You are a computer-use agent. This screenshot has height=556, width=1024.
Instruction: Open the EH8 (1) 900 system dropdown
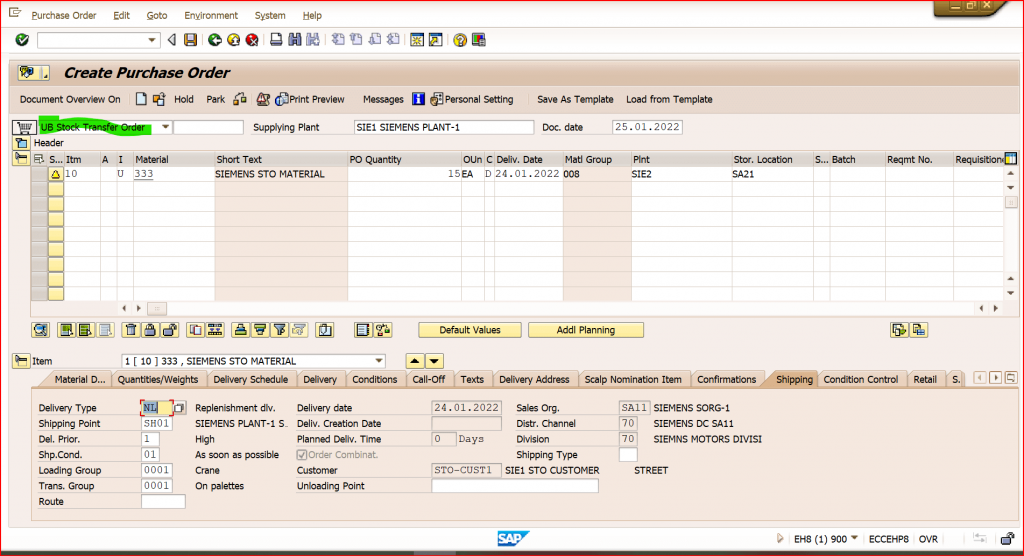pos(854,538)
